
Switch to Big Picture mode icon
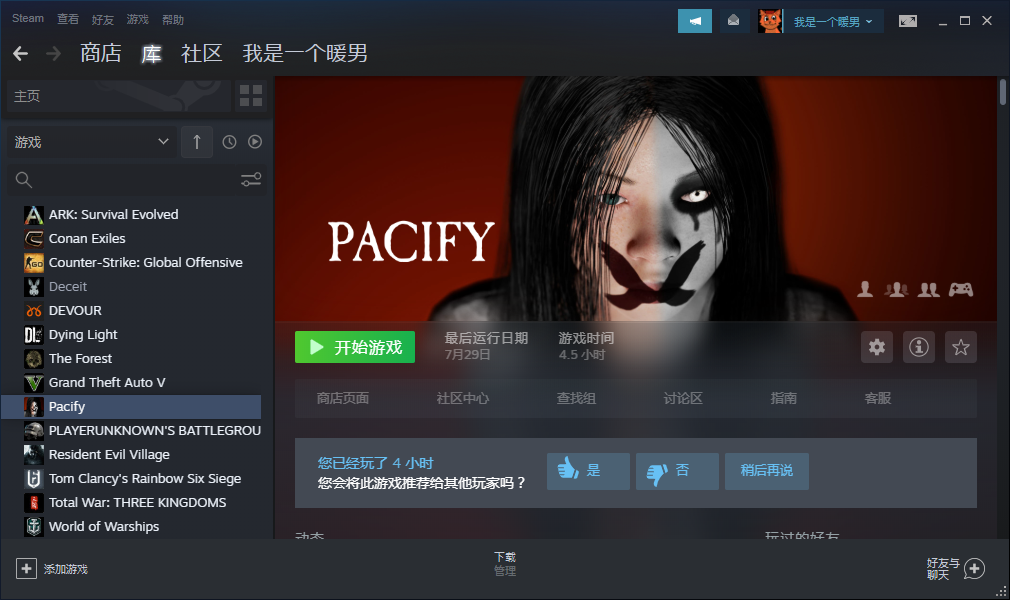(x=908, y=21)
